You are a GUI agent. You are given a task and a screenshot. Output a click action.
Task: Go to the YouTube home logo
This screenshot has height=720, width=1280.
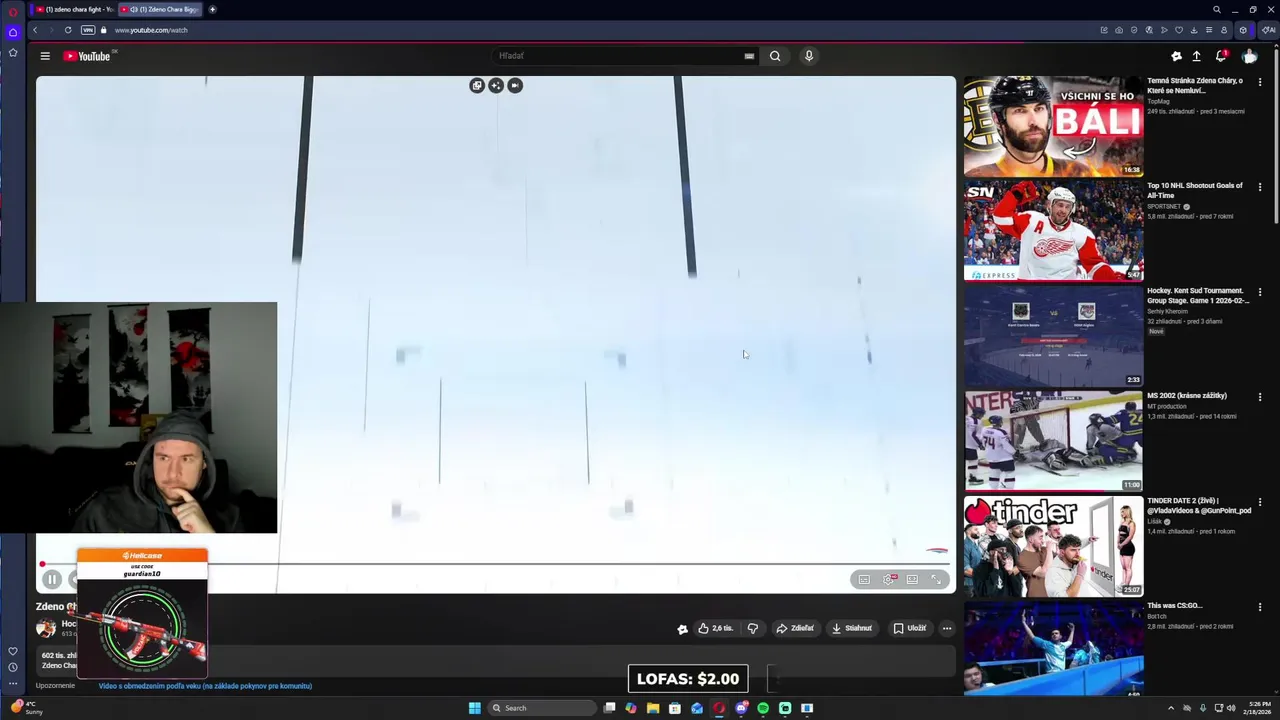point(87,56)
